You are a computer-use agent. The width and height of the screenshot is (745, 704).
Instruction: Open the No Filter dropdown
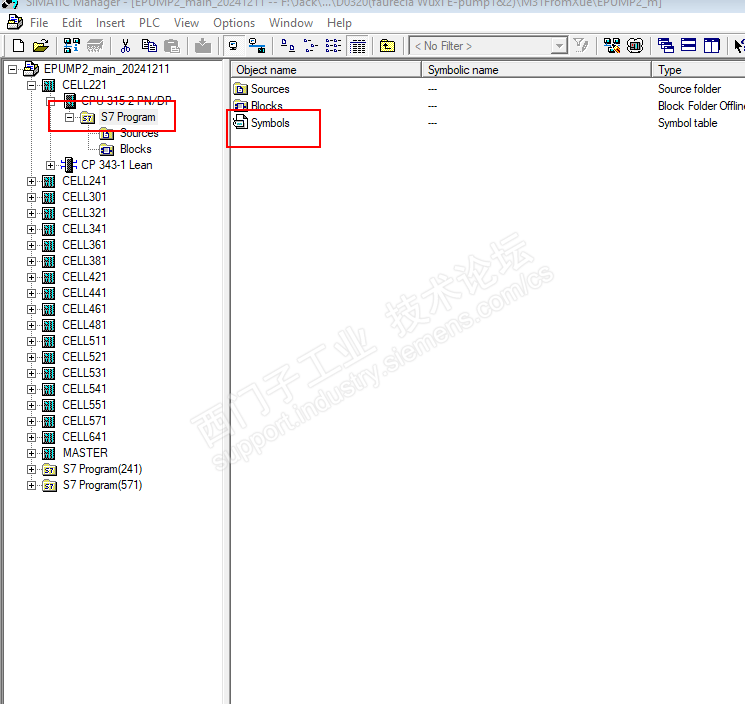click(x=559, y=46)
